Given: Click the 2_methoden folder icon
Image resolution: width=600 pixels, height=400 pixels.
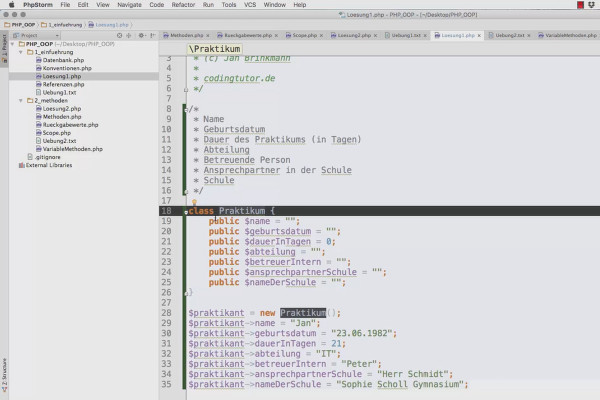Looking at the screenshot, I should point(30,101).
